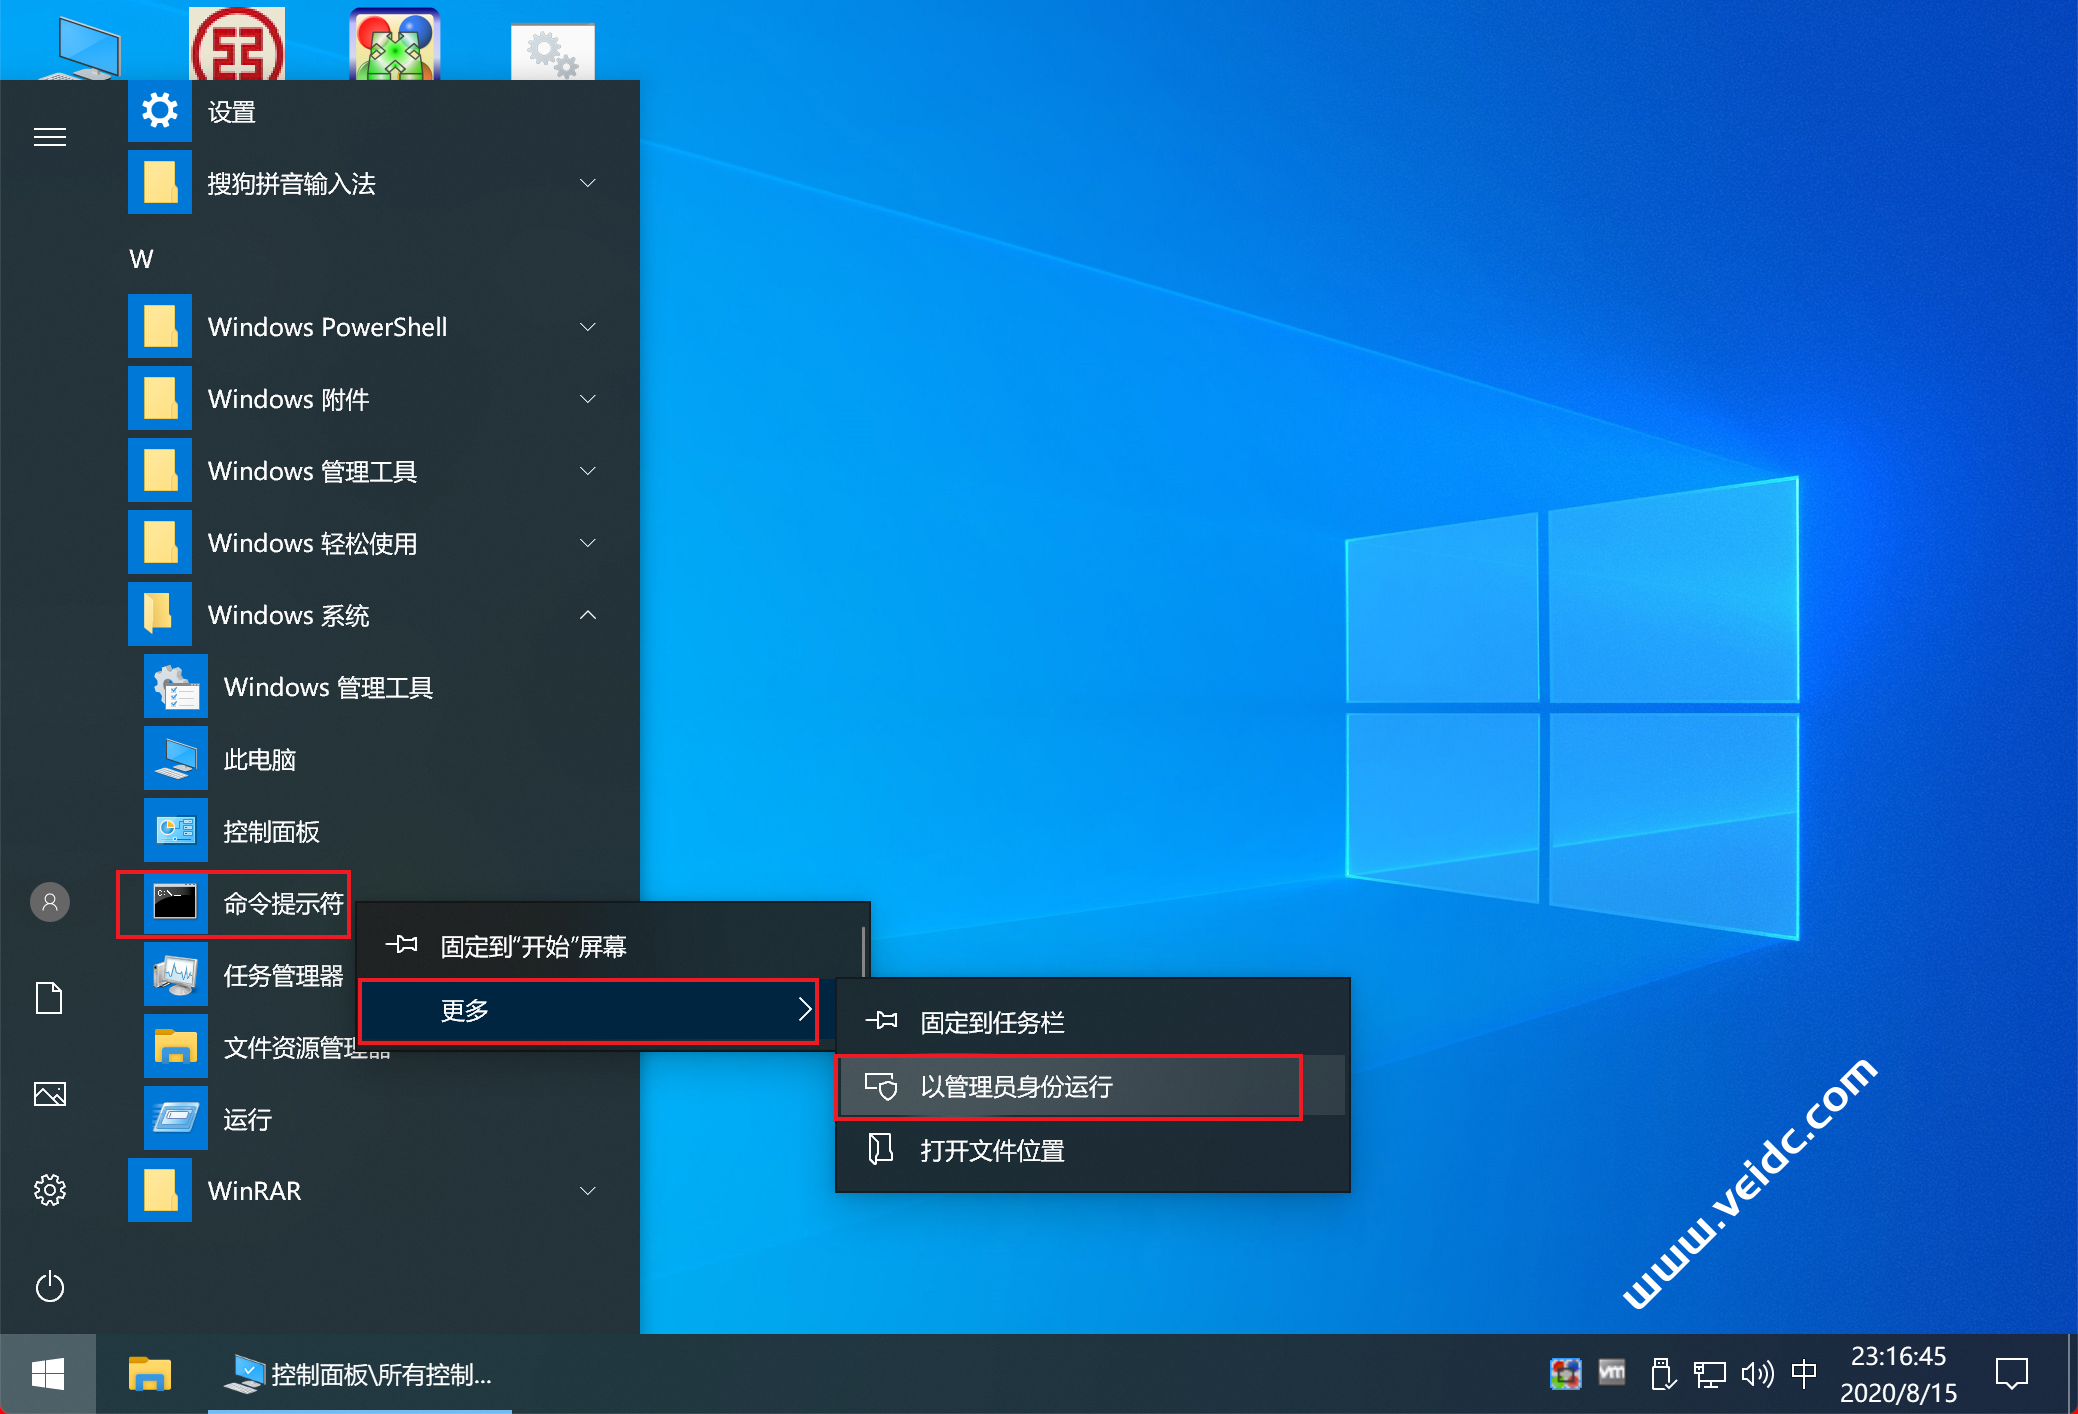Choose 固定到任务栏 from the submenu
The image size is (2078, 1414).
point(992,1022)
